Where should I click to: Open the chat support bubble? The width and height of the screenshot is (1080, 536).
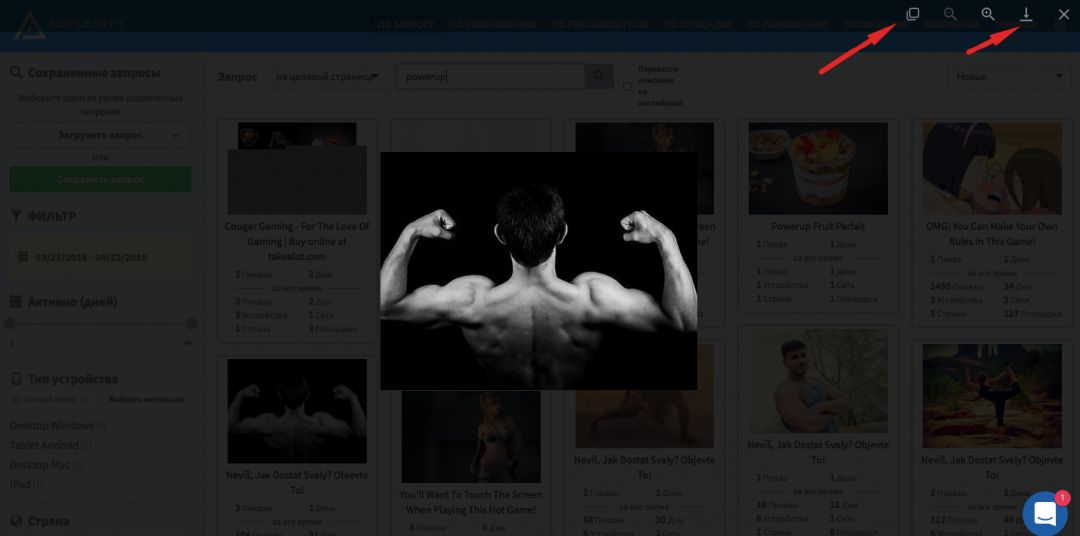point(1045,513)
